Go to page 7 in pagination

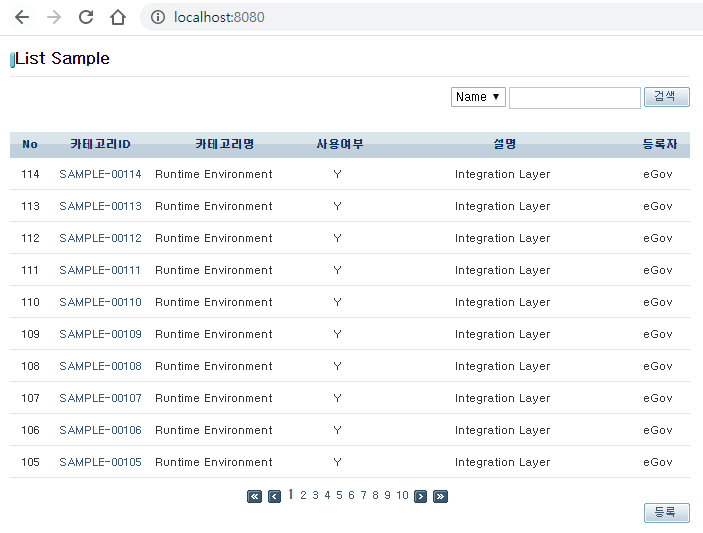pos(364,495)
